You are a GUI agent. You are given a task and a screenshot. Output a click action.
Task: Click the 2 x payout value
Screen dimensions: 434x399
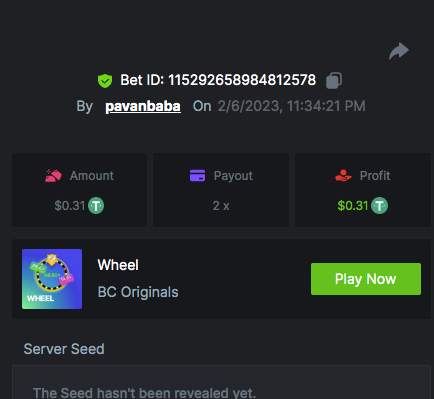tap(221, 206)
